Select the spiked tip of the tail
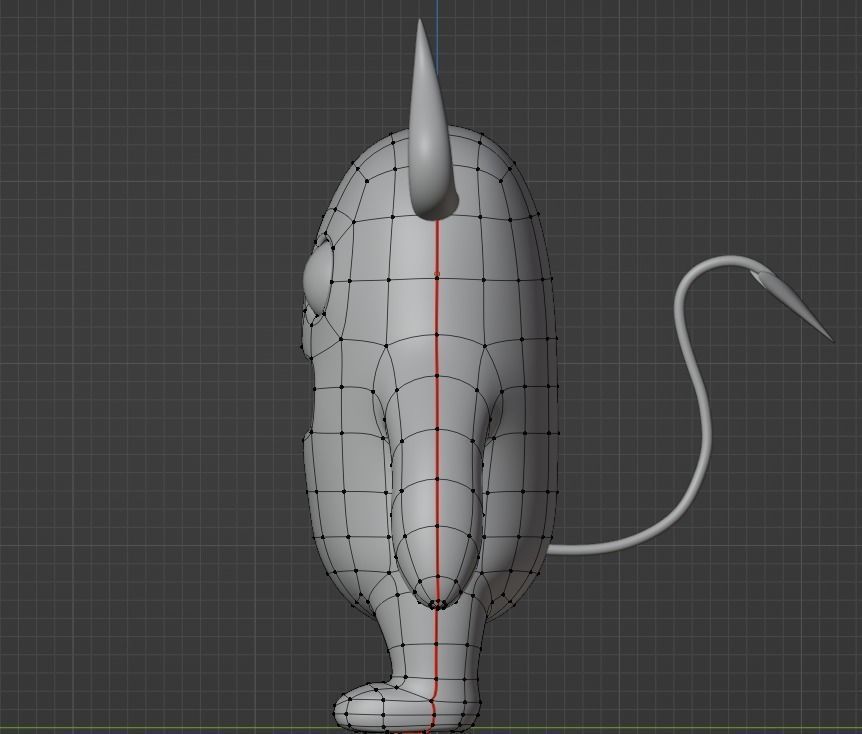 (x=793, y=306)
